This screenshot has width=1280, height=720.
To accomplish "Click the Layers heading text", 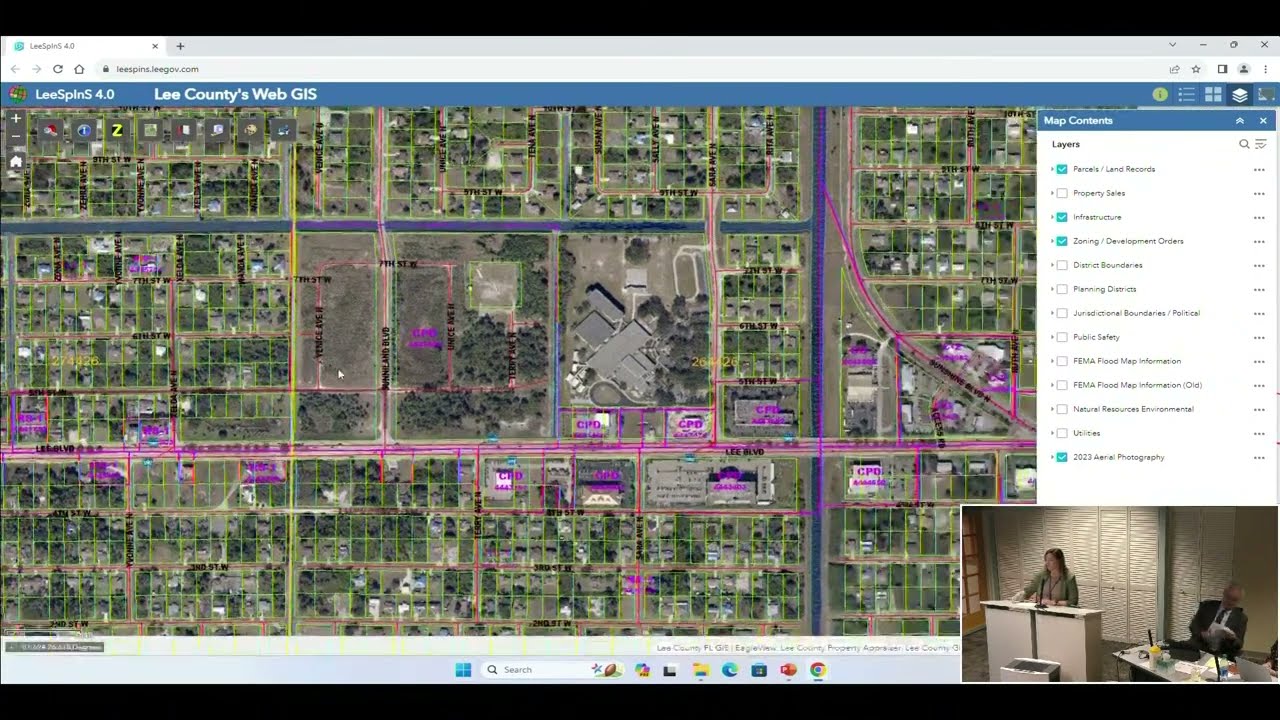I will coord(1065,144).
